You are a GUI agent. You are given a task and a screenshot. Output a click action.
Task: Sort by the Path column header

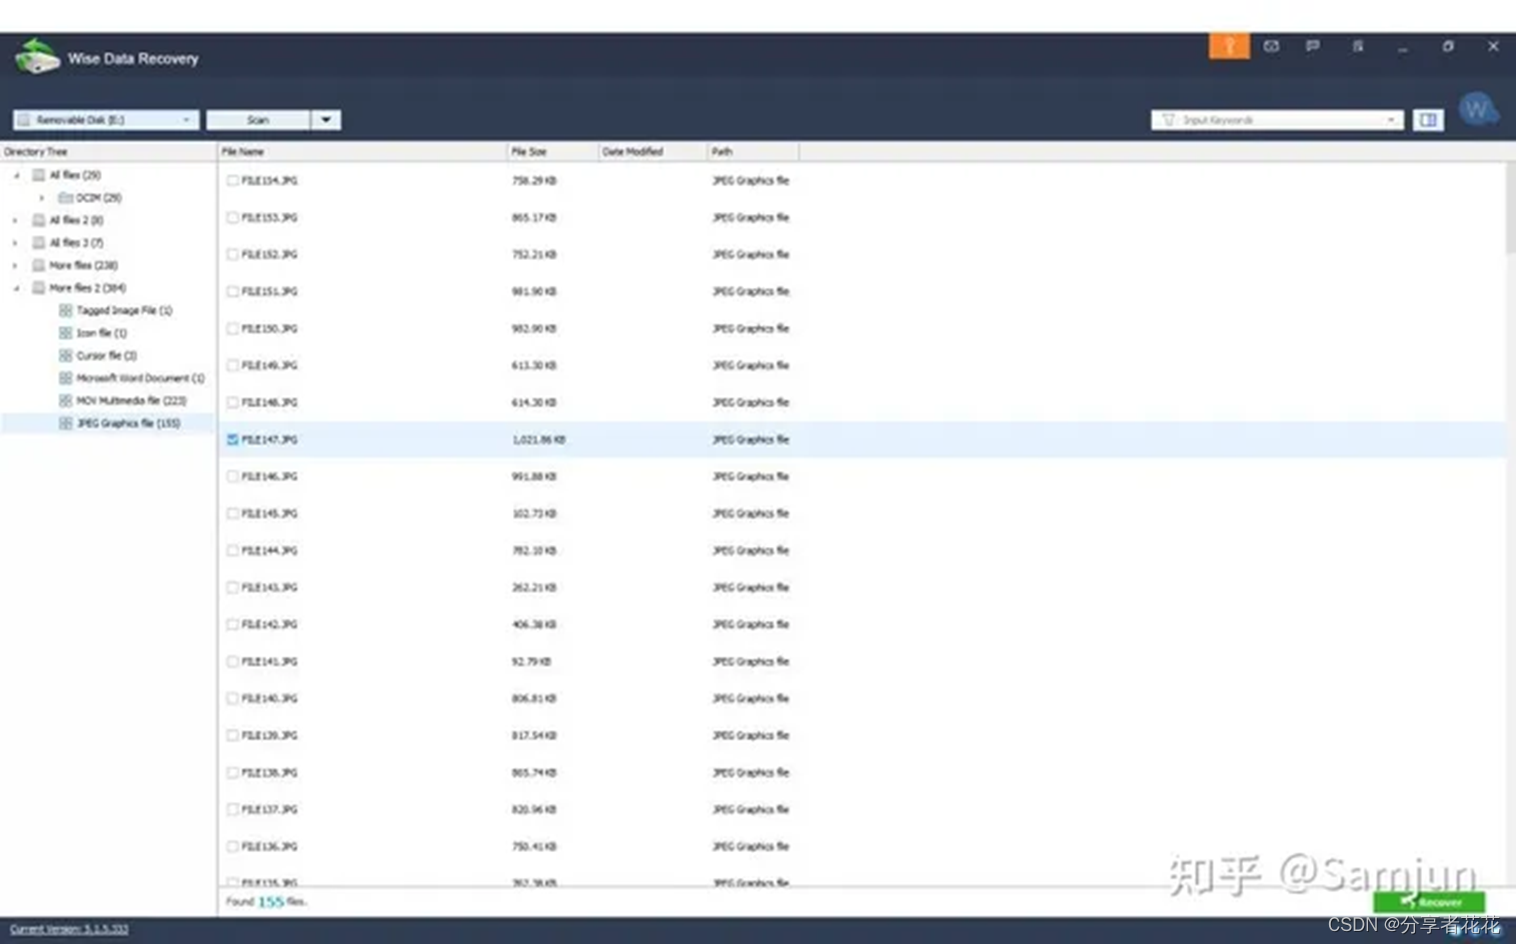[x=753, y=152]
